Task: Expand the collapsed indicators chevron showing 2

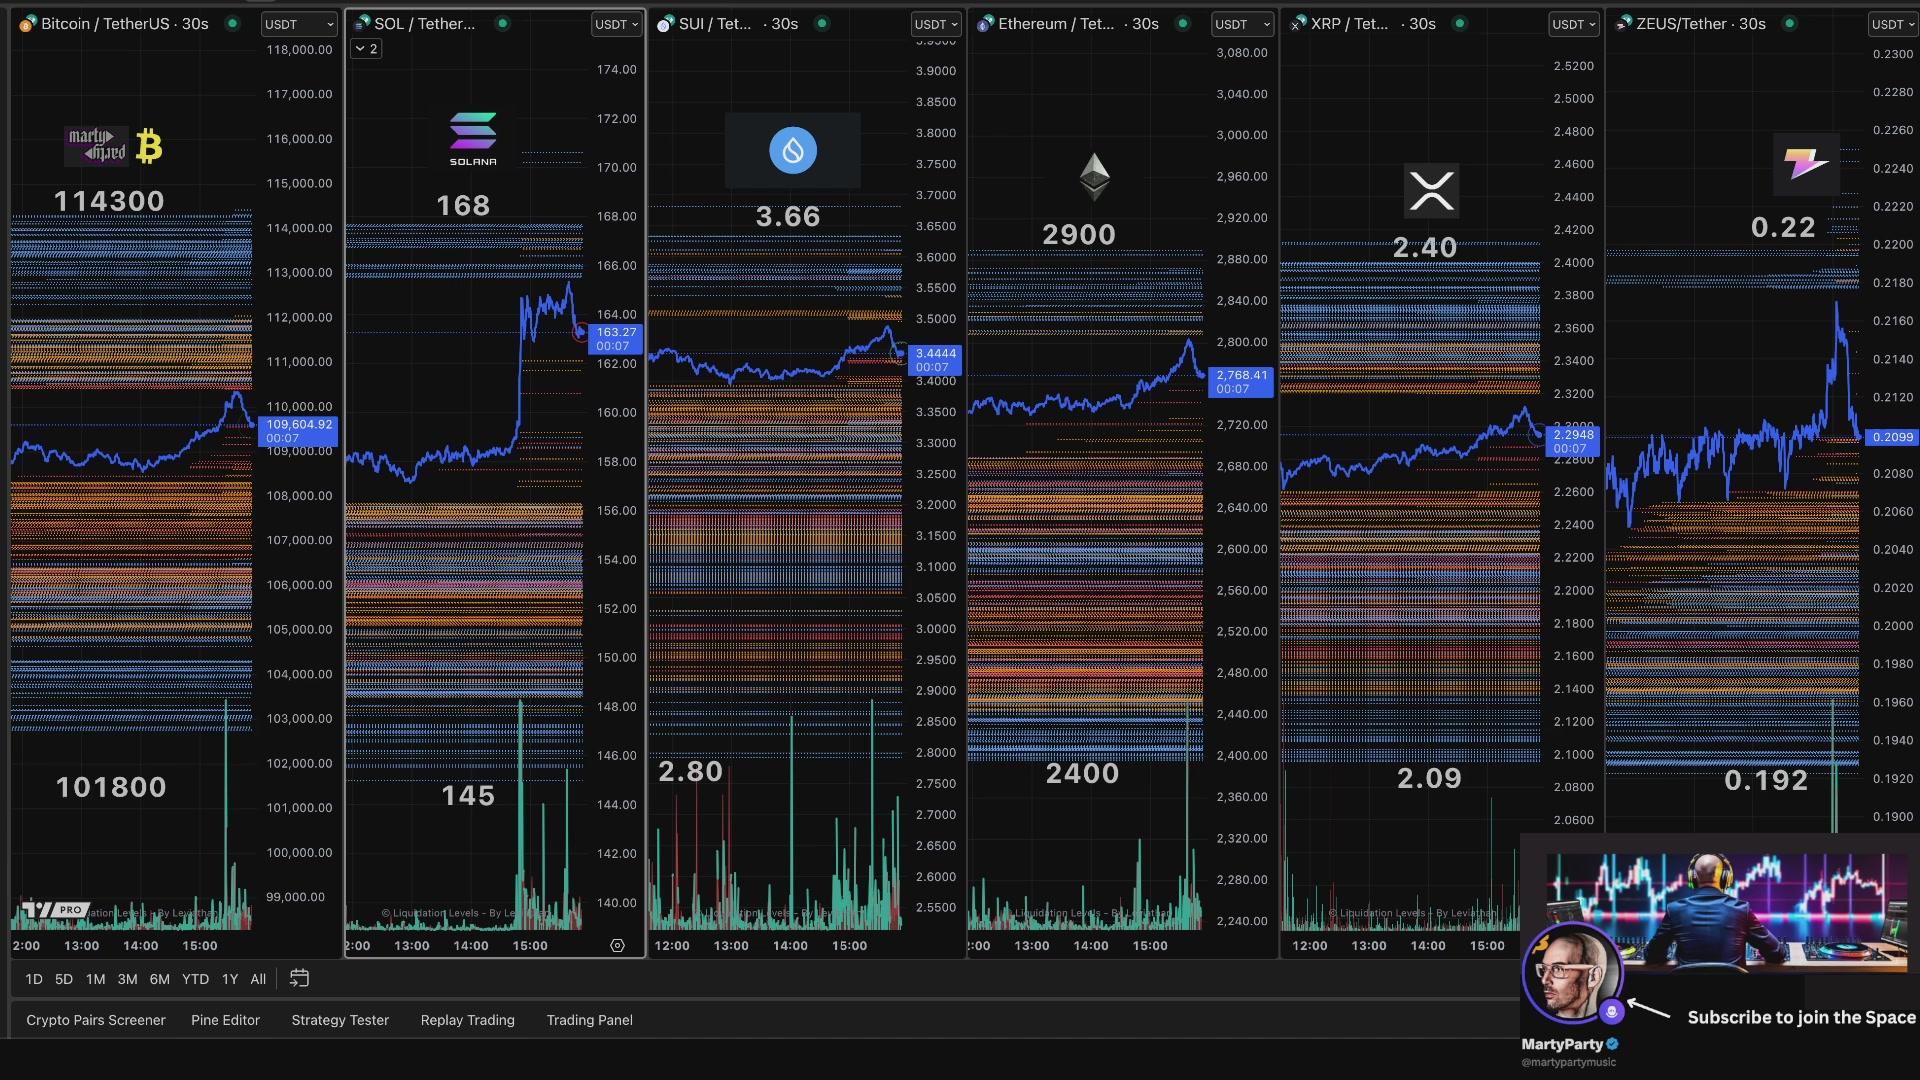Action: [366, 48]
